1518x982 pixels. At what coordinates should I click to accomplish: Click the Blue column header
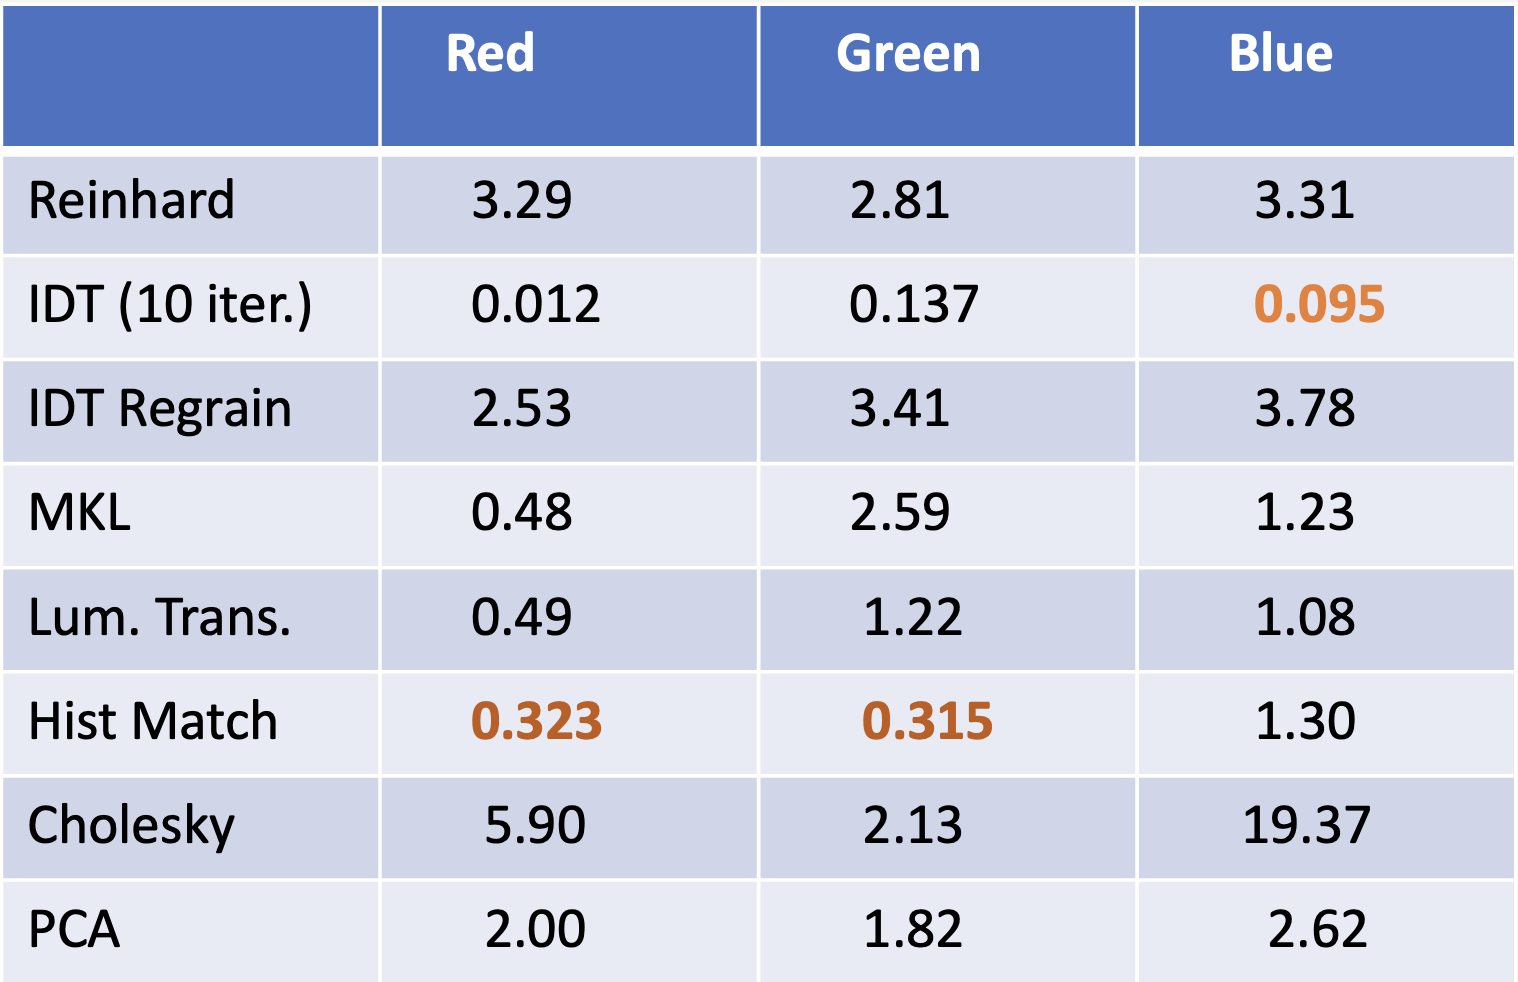1280,53
